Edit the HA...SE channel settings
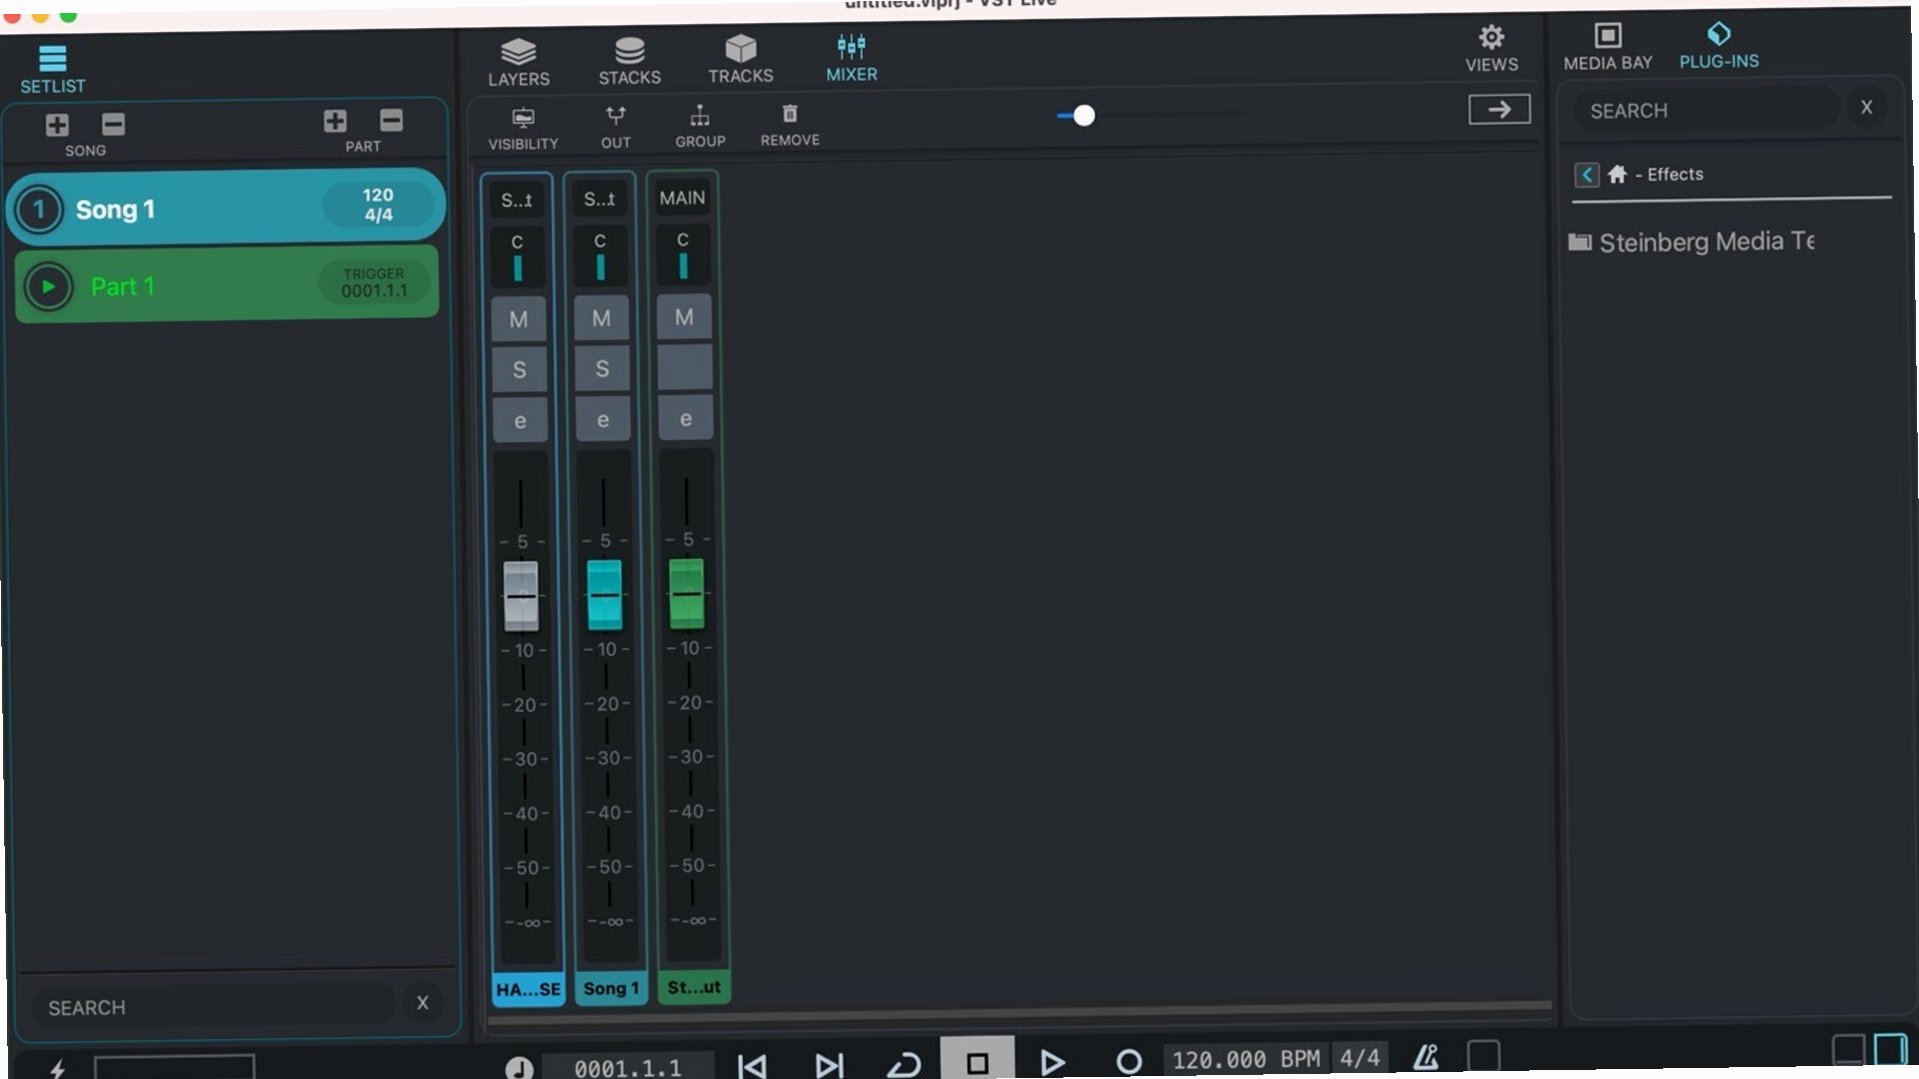This screenshot has height=1079, width=1919. pos(520,421)
